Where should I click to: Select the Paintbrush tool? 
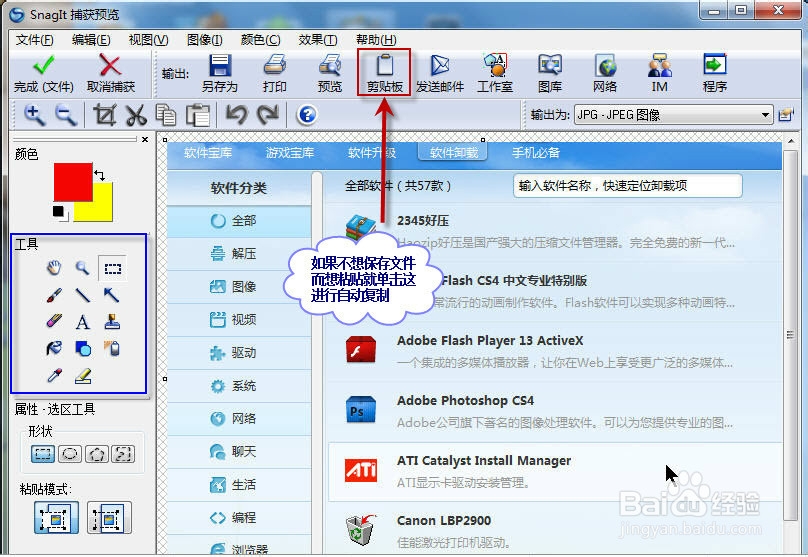point(54,295)
